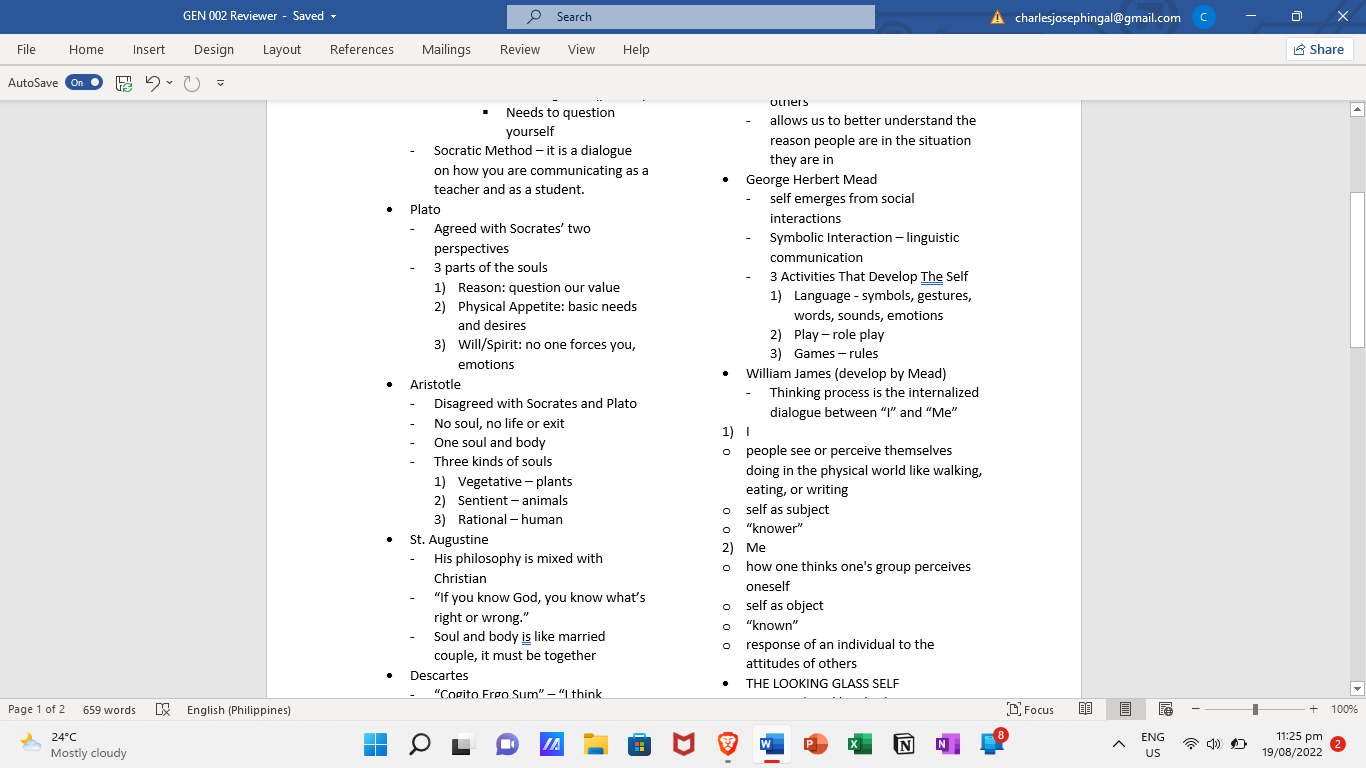Select the Web Layout view icon
Image resolution: width=1366 pixels, height=768 pixels.
tap(1165, 709)
